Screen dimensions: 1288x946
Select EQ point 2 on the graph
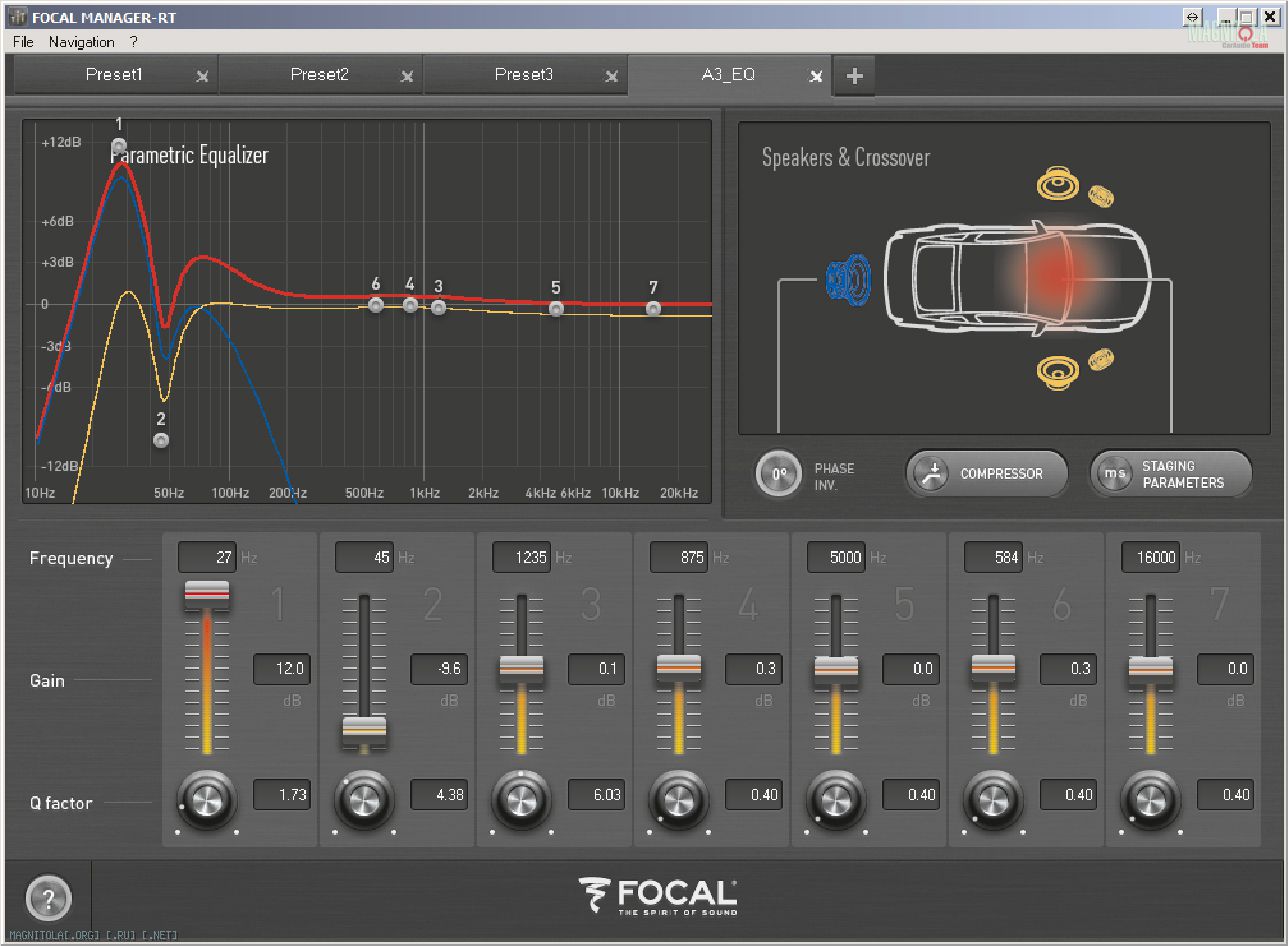point(161,440)
